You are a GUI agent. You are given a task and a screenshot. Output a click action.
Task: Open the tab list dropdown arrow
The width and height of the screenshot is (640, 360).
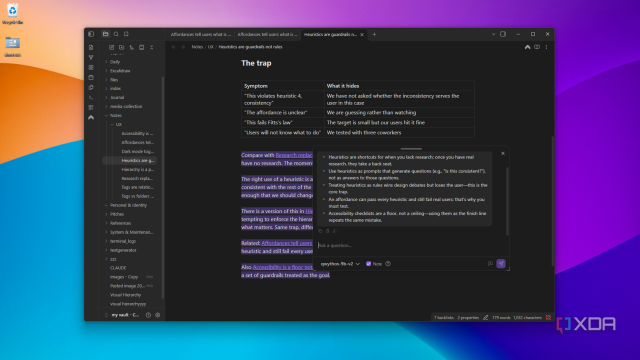(493, 34)
